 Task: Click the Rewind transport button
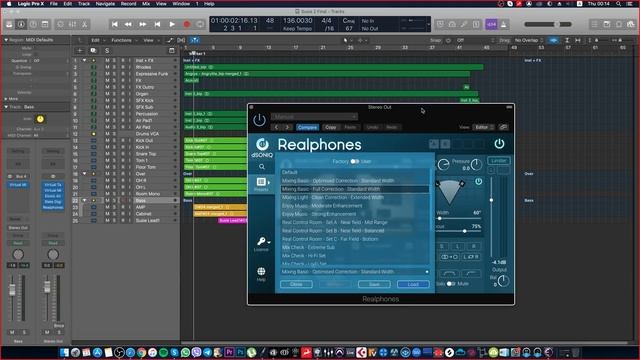[128, 24]
